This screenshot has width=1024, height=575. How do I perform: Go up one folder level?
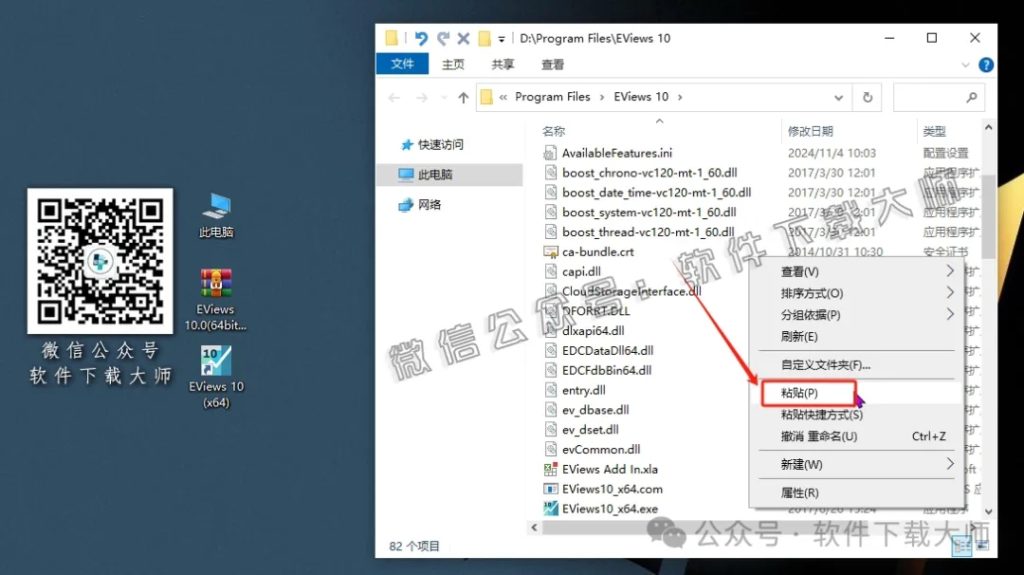click(463, 98)
